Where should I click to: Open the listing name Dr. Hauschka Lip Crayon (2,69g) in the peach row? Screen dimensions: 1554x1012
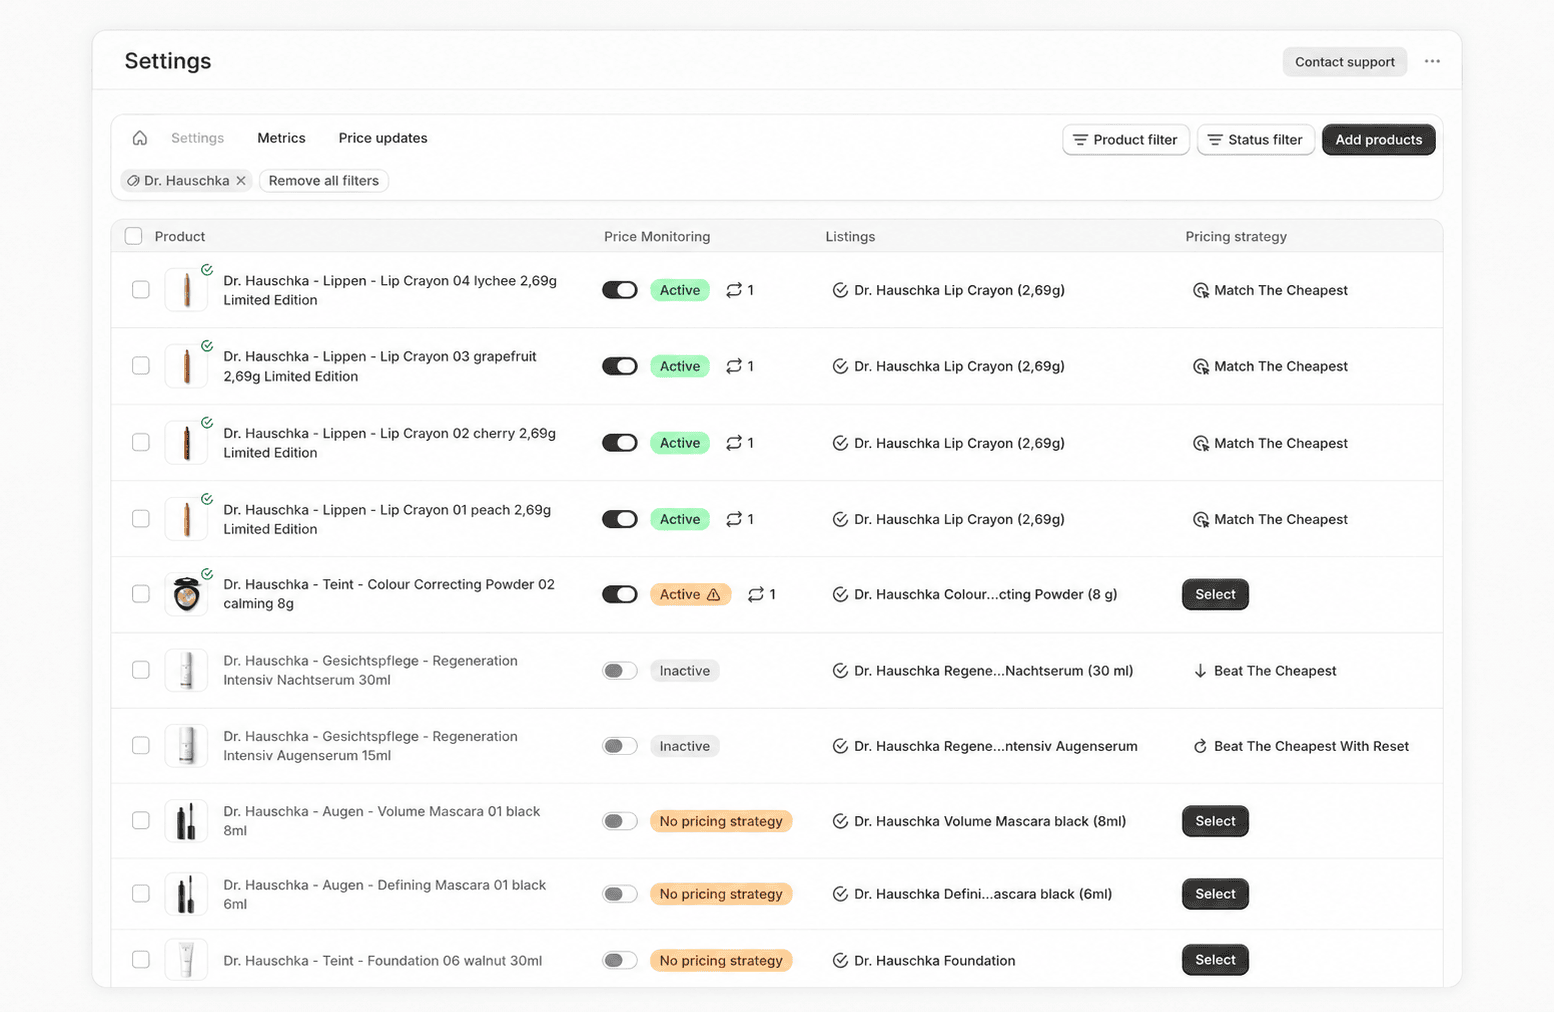click(959, 519)
